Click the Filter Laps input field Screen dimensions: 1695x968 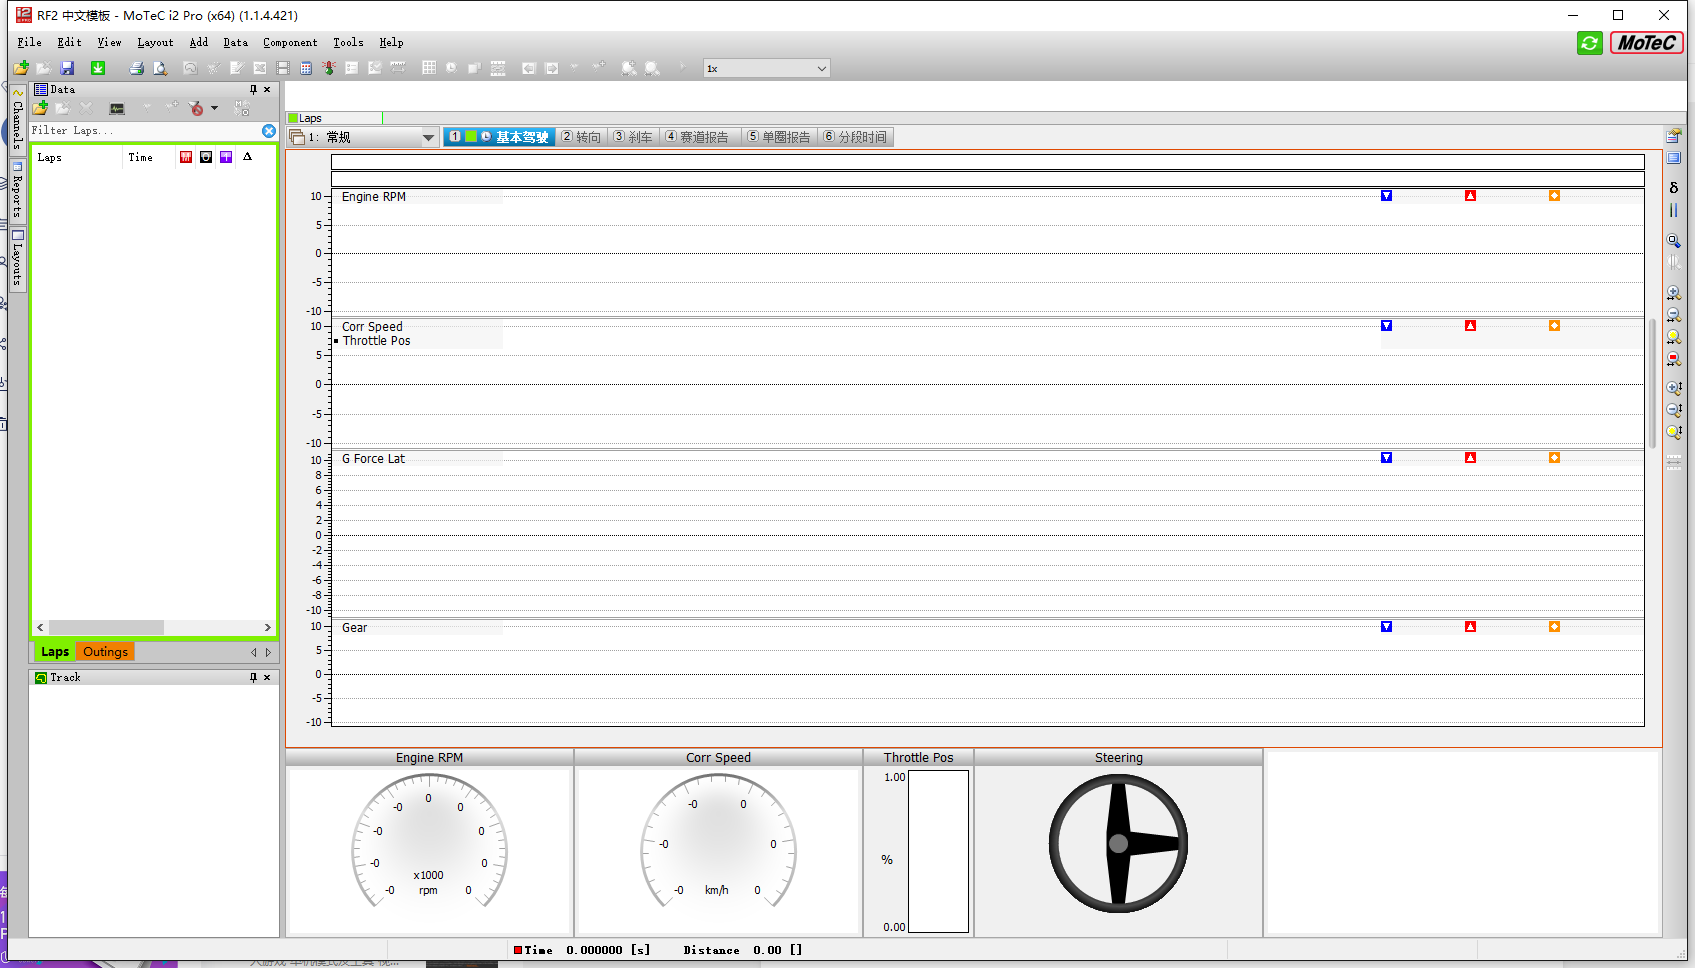(x=145, y=131)
